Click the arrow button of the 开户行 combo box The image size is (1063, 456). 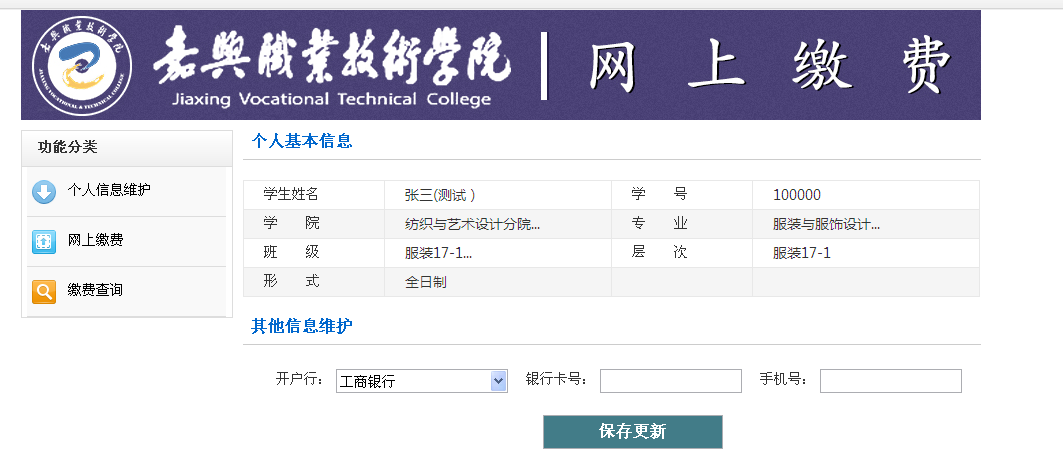point(498,381)
